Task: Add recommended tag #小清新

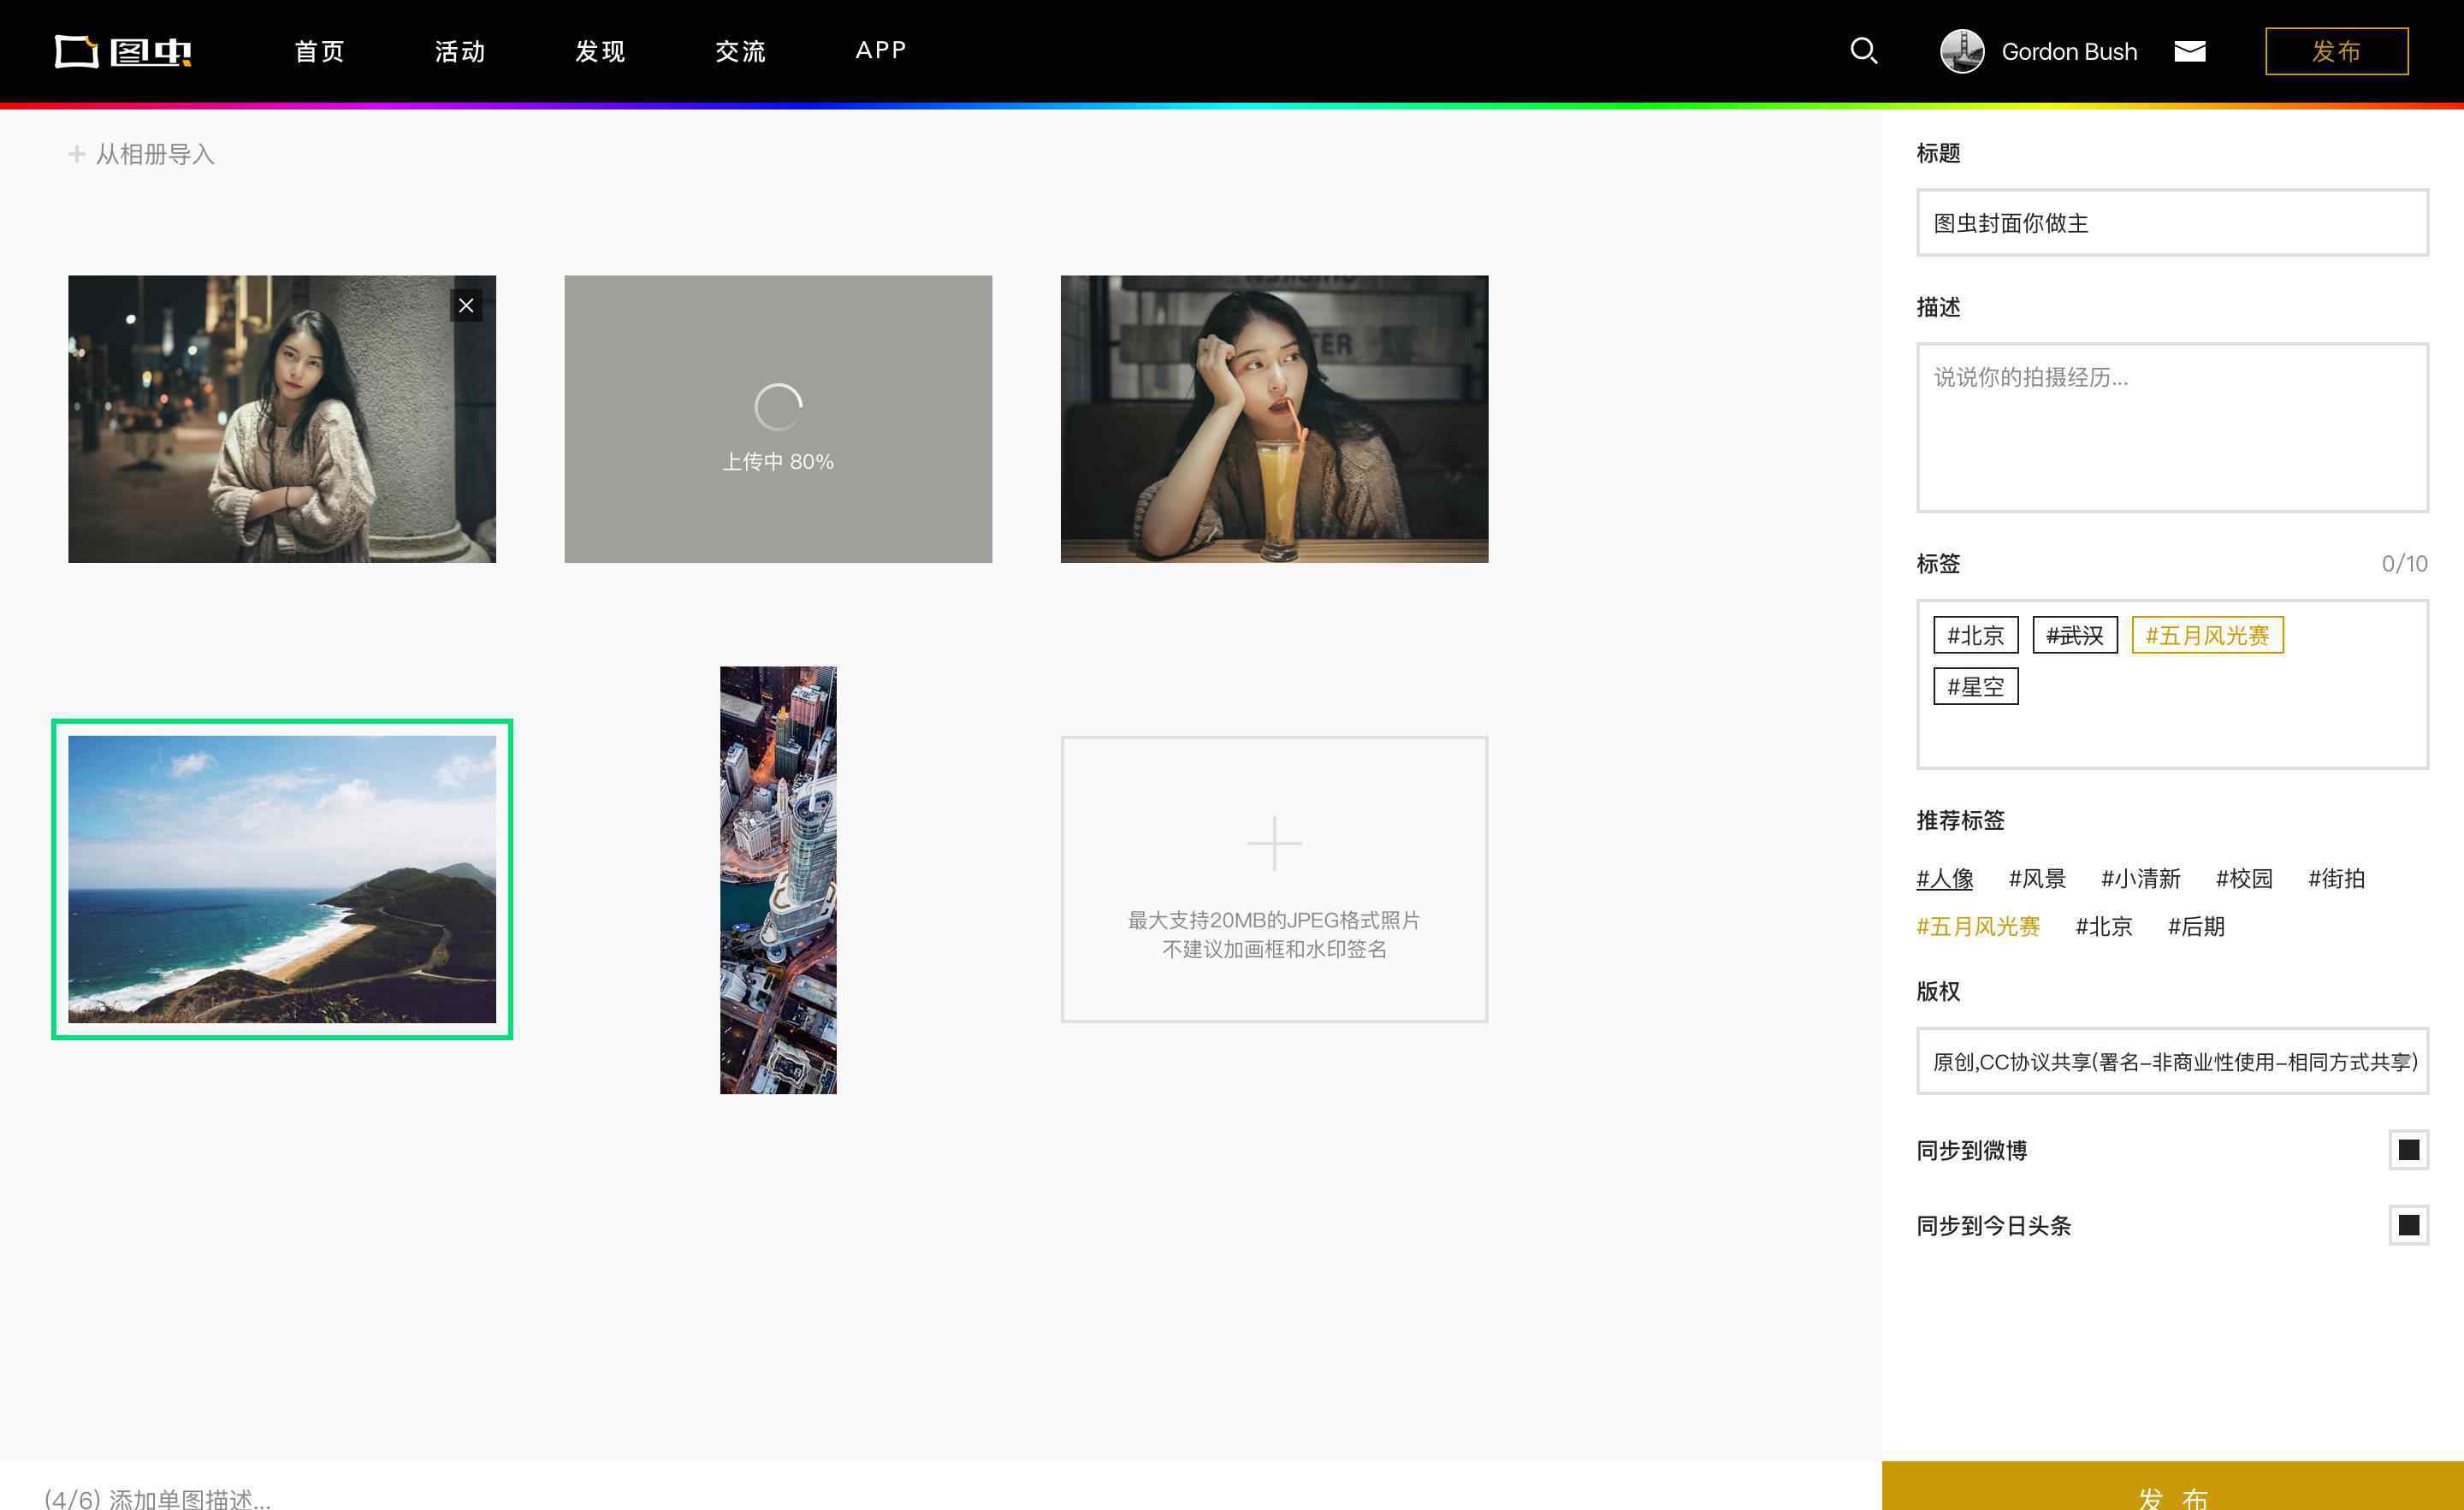Action: 2140,878
